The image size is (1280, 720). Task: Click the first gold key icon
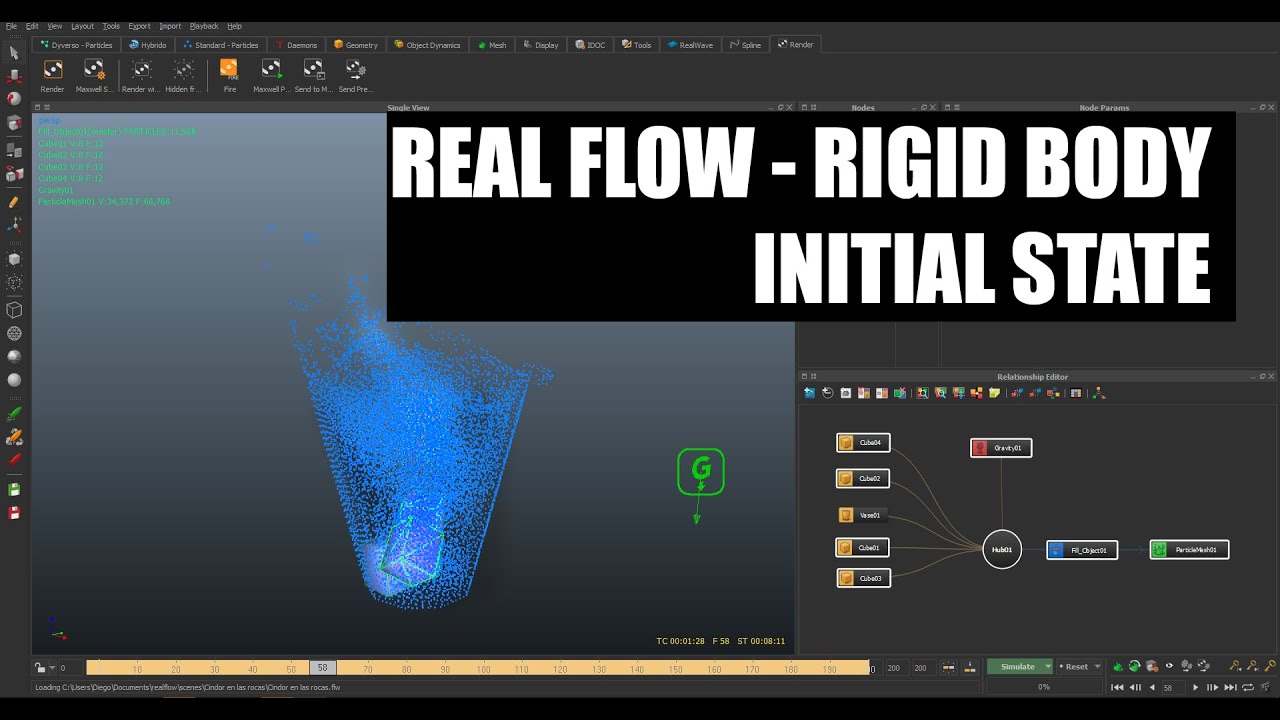1234,666
